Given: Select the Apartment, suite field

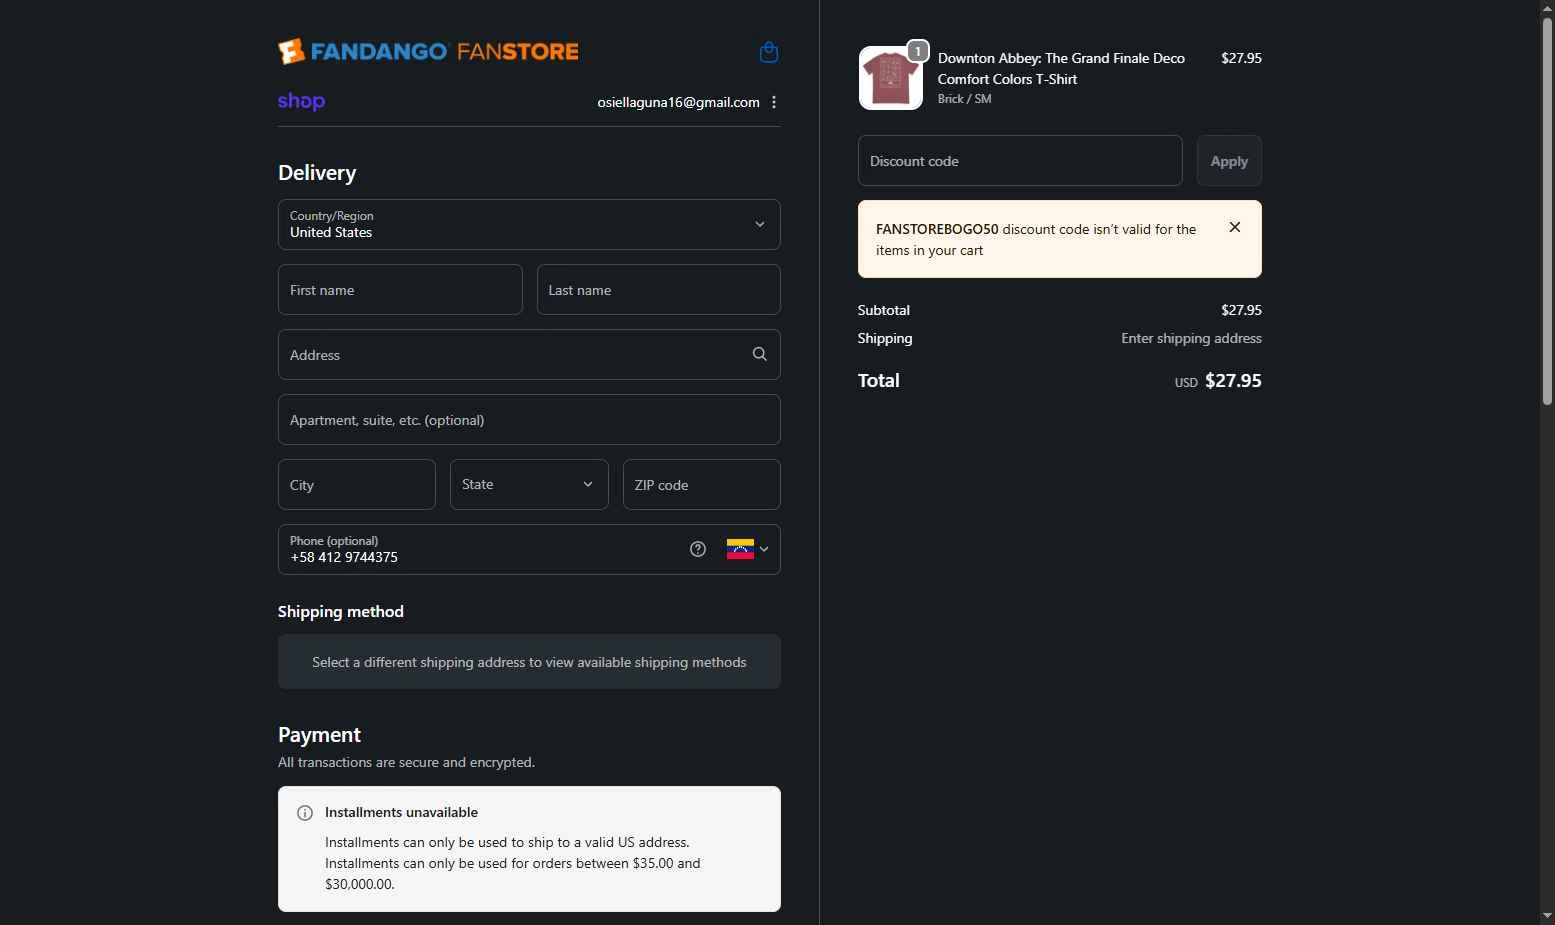Looking at the screenshot, I should 529,419.
